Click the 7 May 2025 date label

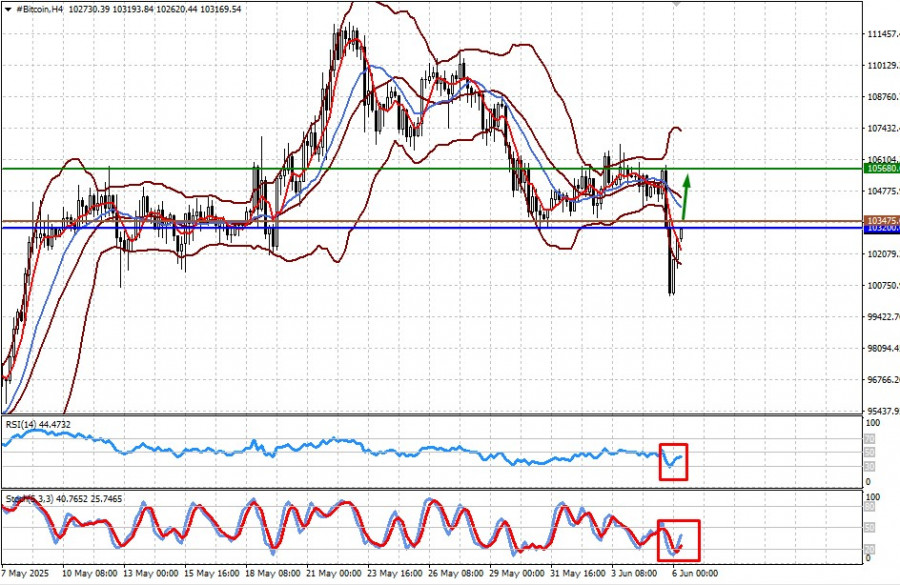click(25, 573)
